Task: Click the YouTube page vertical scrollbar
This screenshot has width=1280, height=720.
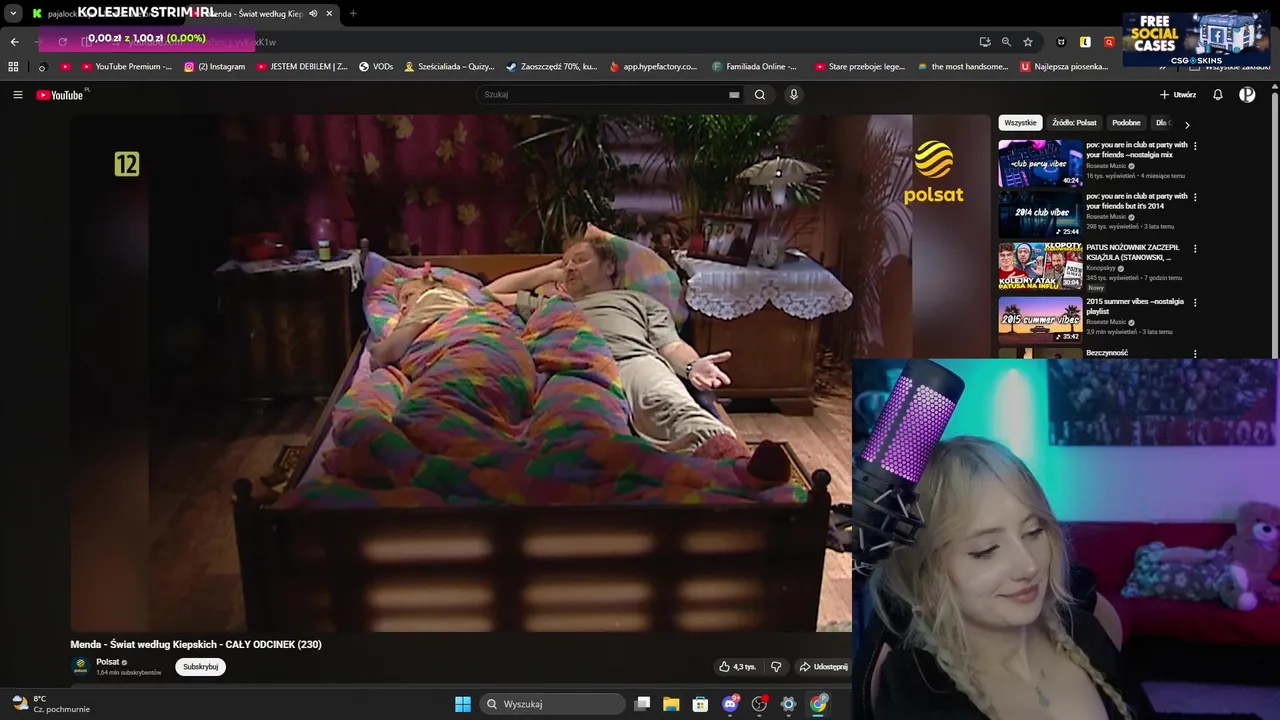Action: point(1275,220)
